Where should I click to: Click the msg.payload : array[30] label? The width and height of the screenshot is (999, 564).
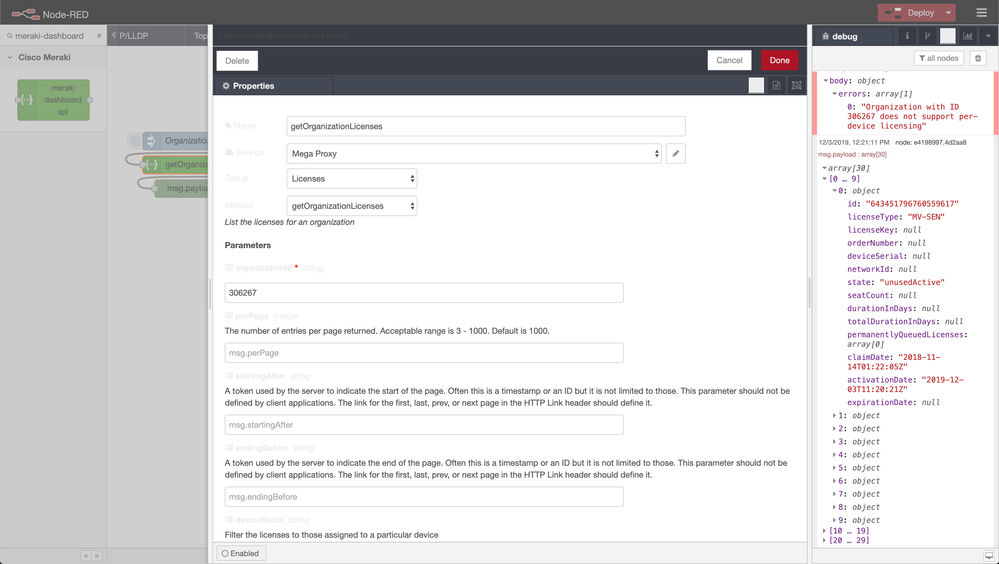(x=852, y=154)
